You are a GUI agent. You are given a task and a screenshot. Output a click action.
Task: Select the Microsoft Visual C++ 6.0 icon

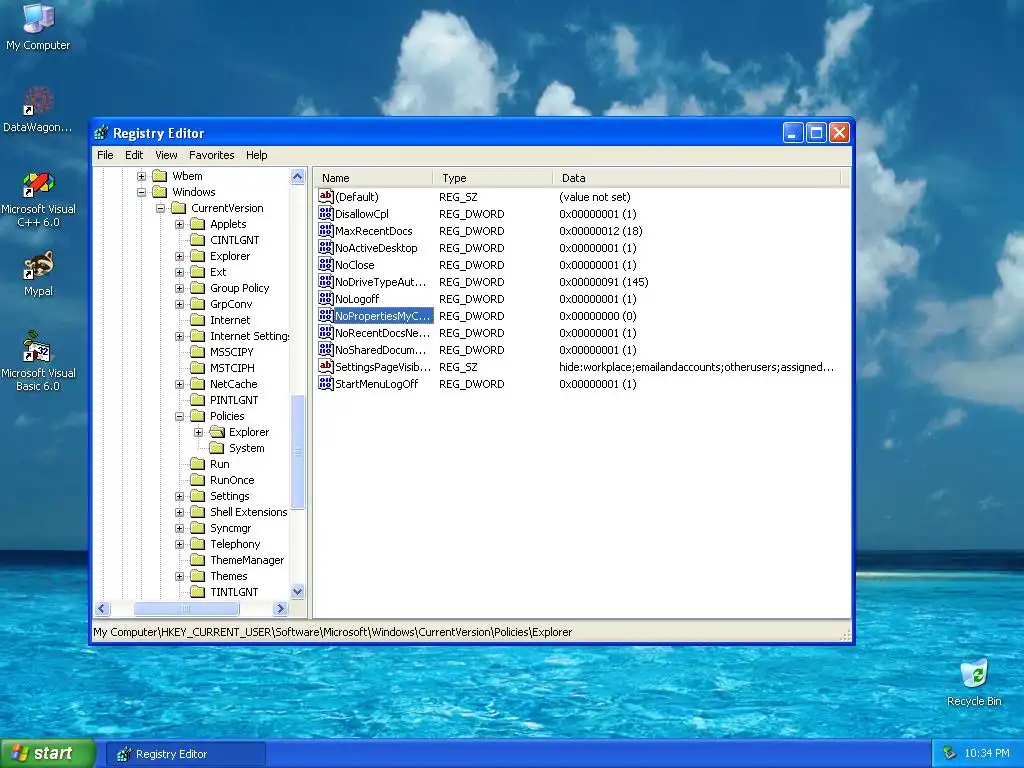(38, 184)
